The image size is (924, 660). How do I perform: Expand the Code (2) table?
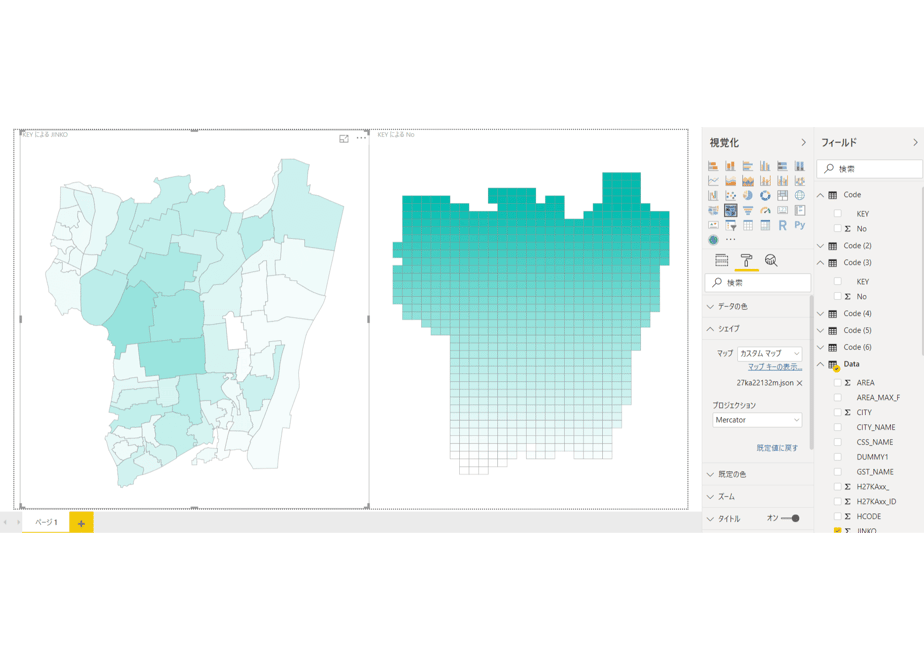[820, 246]
